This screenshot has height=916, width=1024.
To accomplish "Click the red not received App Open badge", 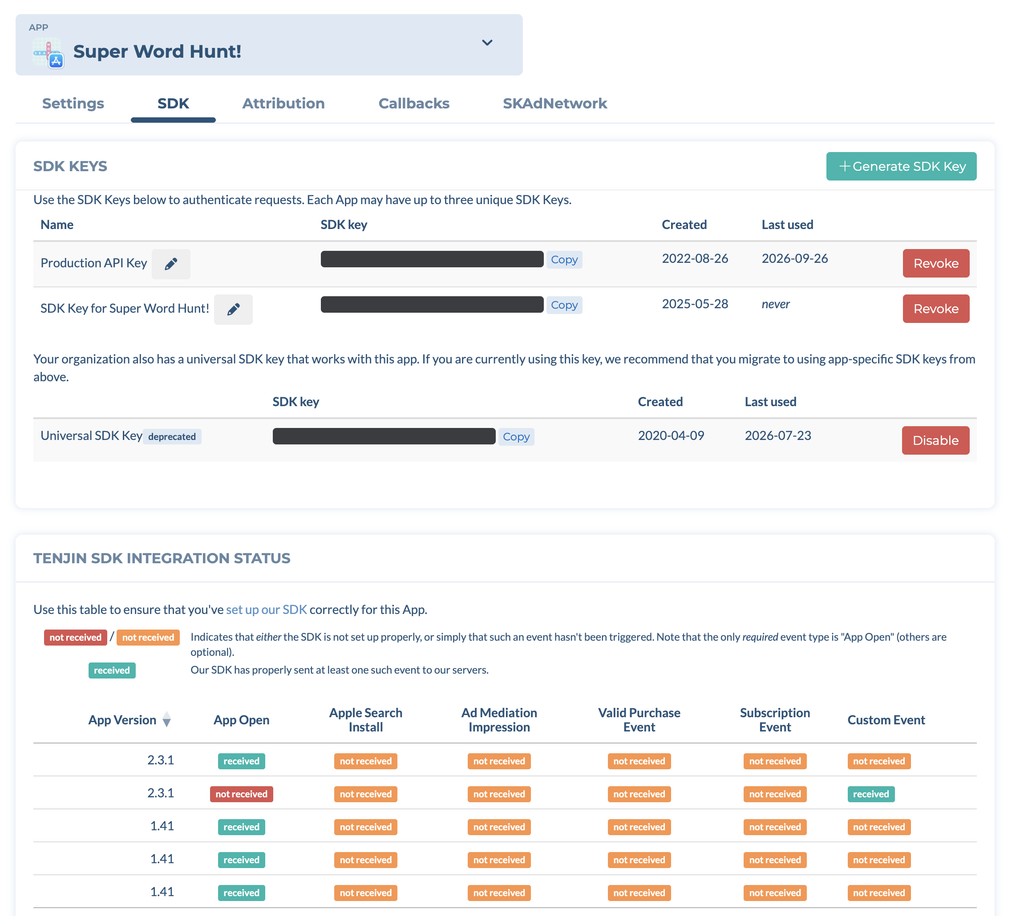I will 242,794.
